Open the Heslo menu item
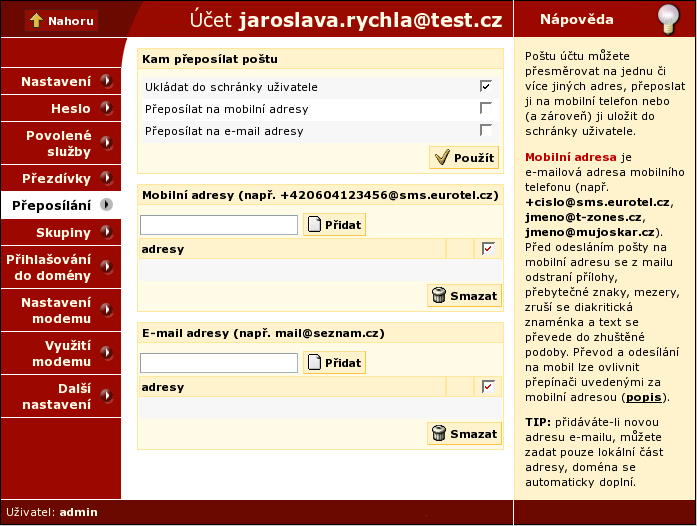The height and width of the screenshot is (526, 697). pyautogui.click(x=61, y=108)
